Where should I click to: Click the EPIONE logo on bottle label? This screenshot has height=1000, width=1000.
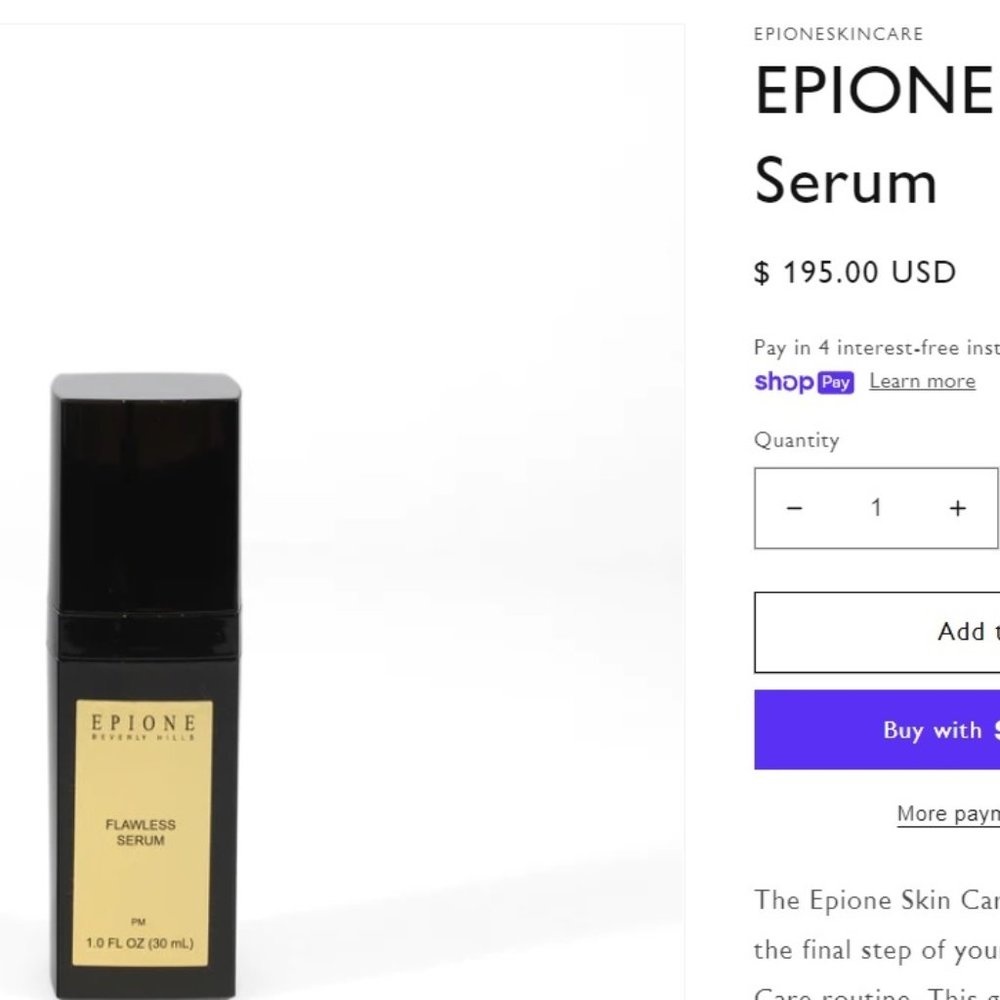pos(143,726)
